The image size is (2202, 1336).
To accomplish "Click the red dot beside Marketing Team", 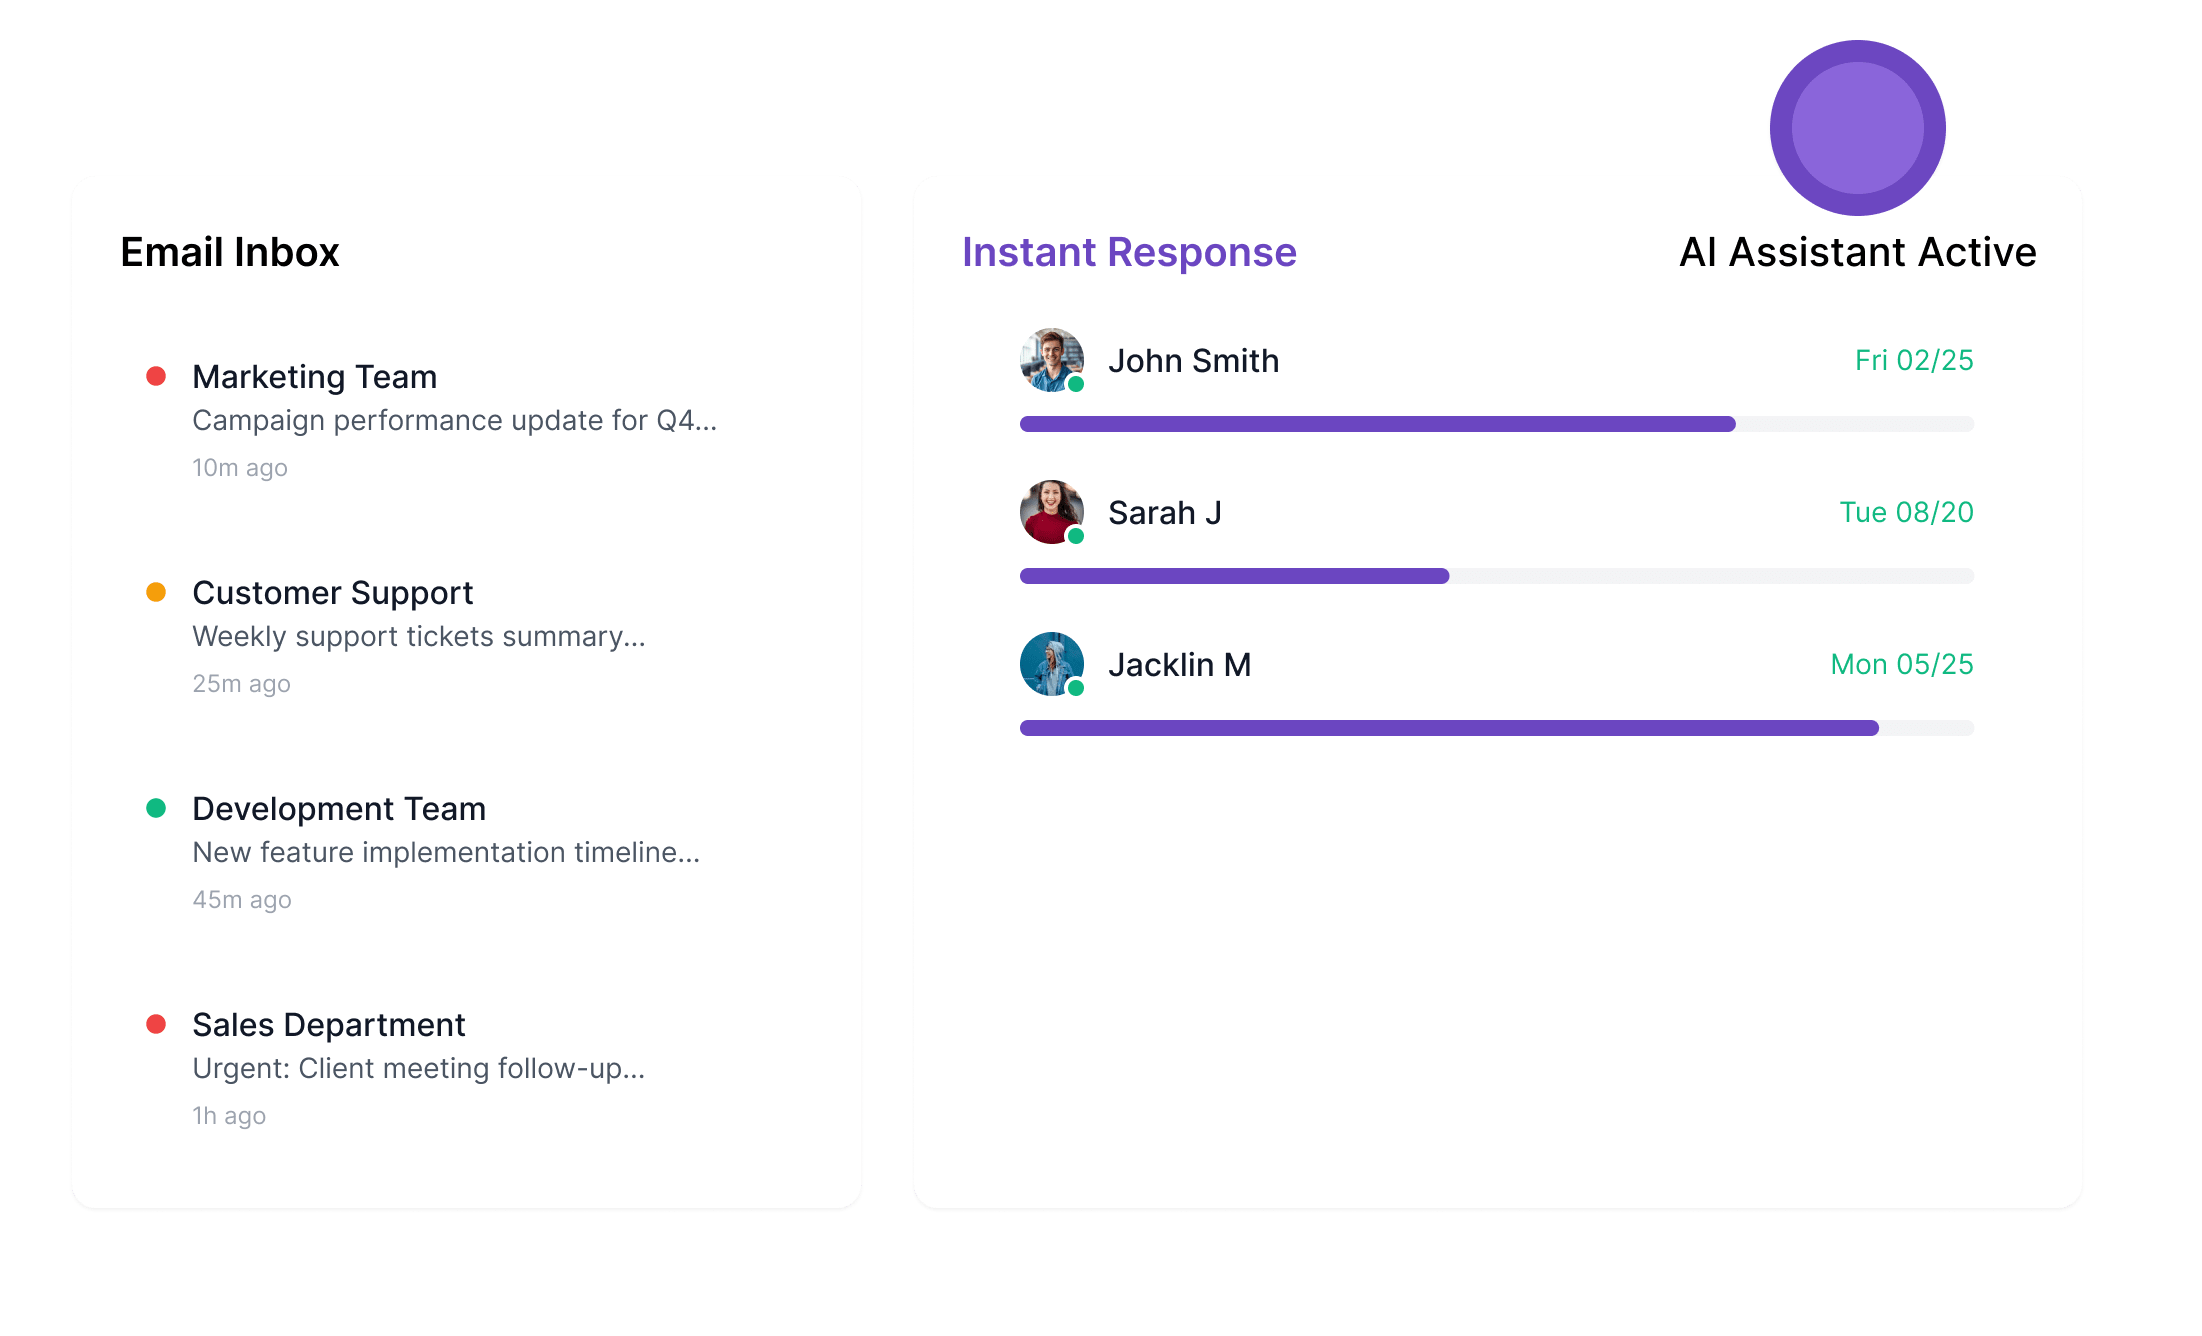I will (156, 376).
